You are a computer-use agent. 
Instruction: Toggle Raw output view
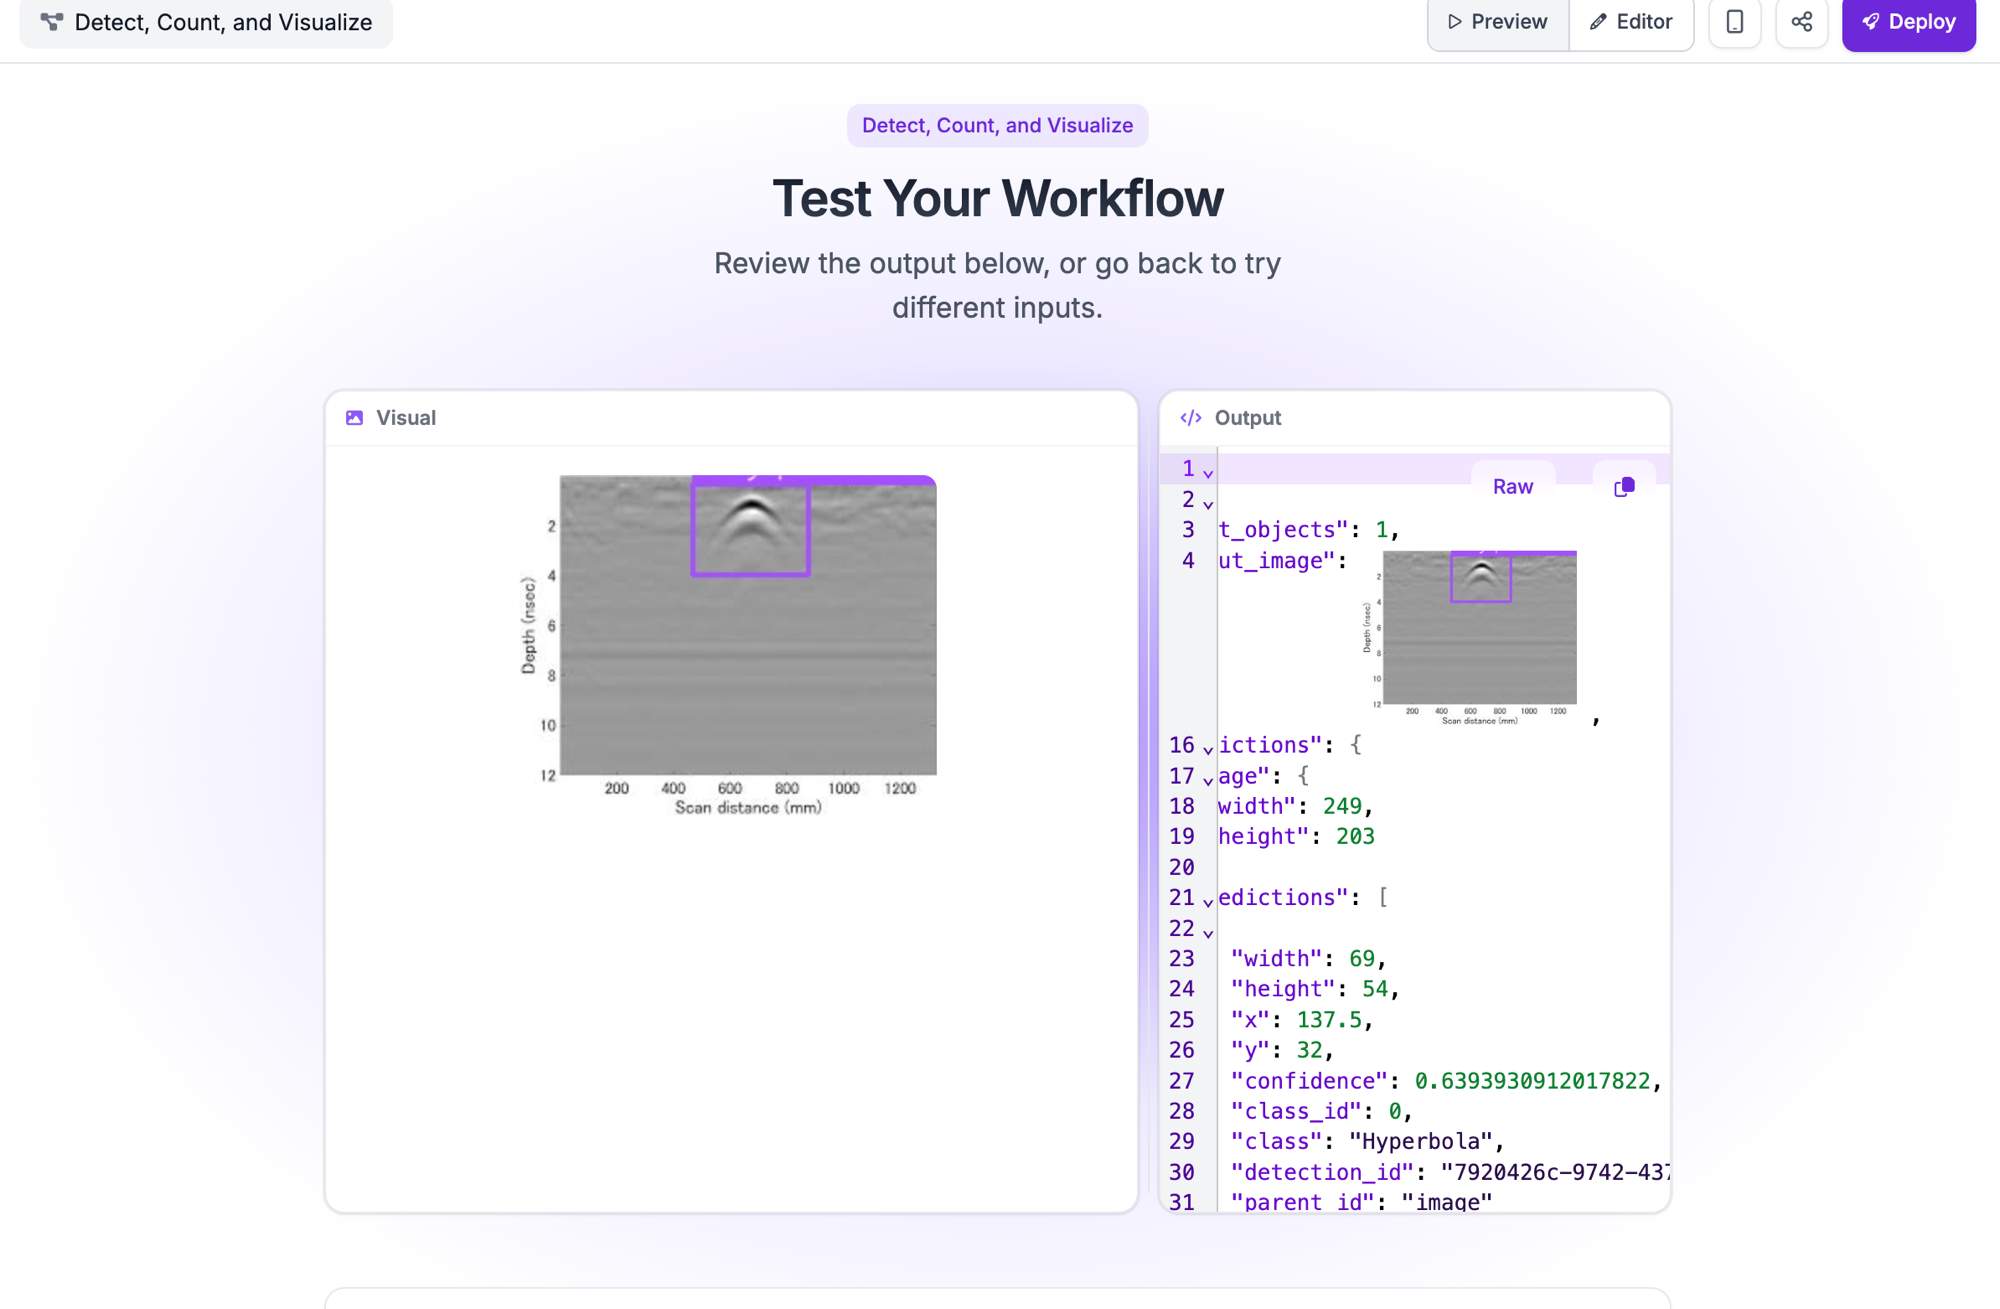click(x=1512, y=487)
